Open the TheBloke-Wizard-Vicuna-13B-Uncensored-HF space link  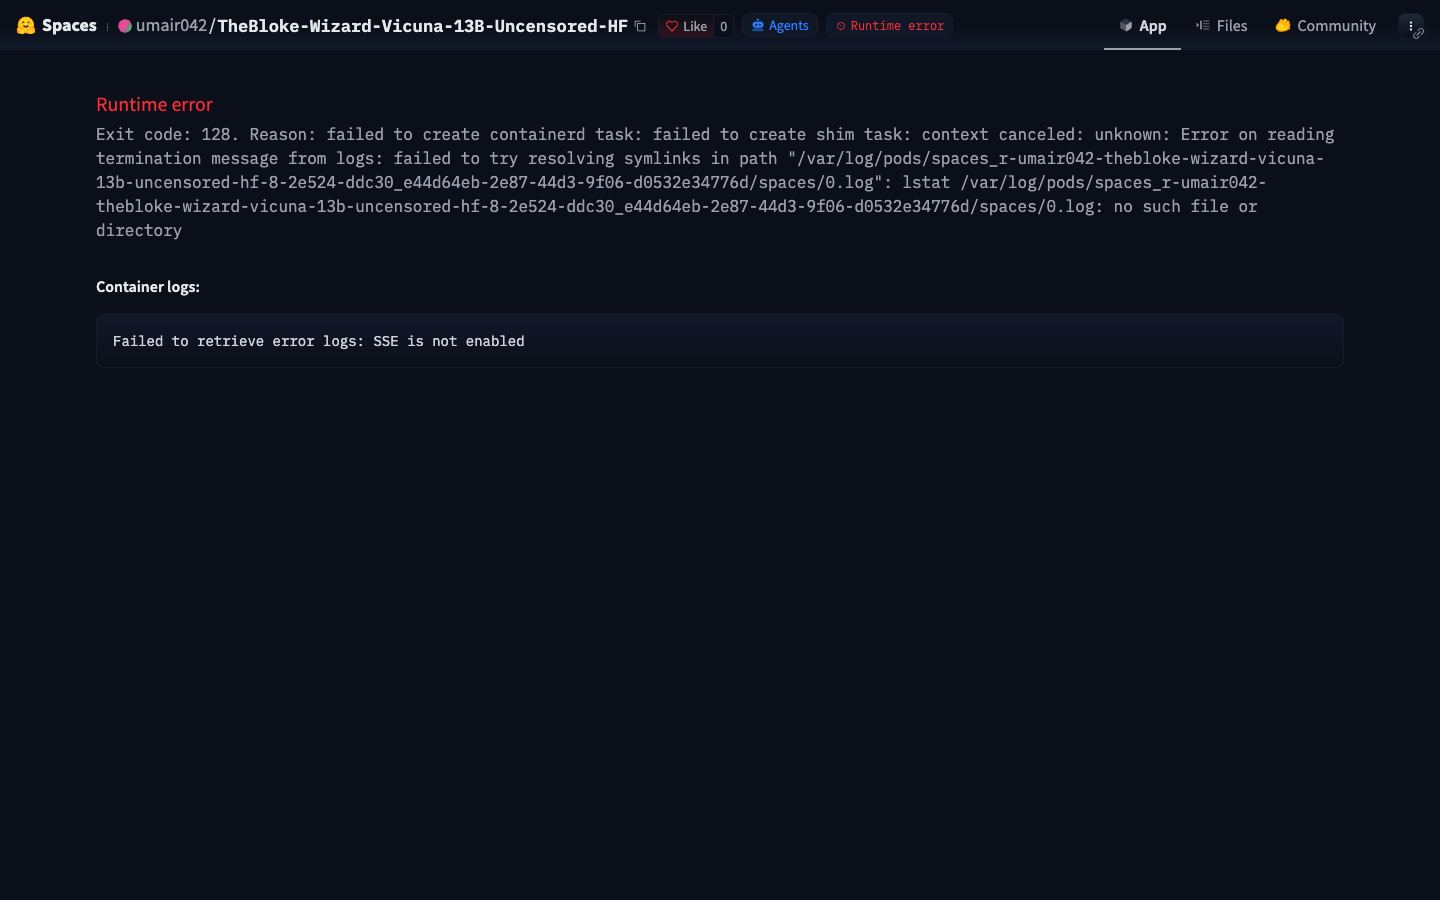[422, 26]
